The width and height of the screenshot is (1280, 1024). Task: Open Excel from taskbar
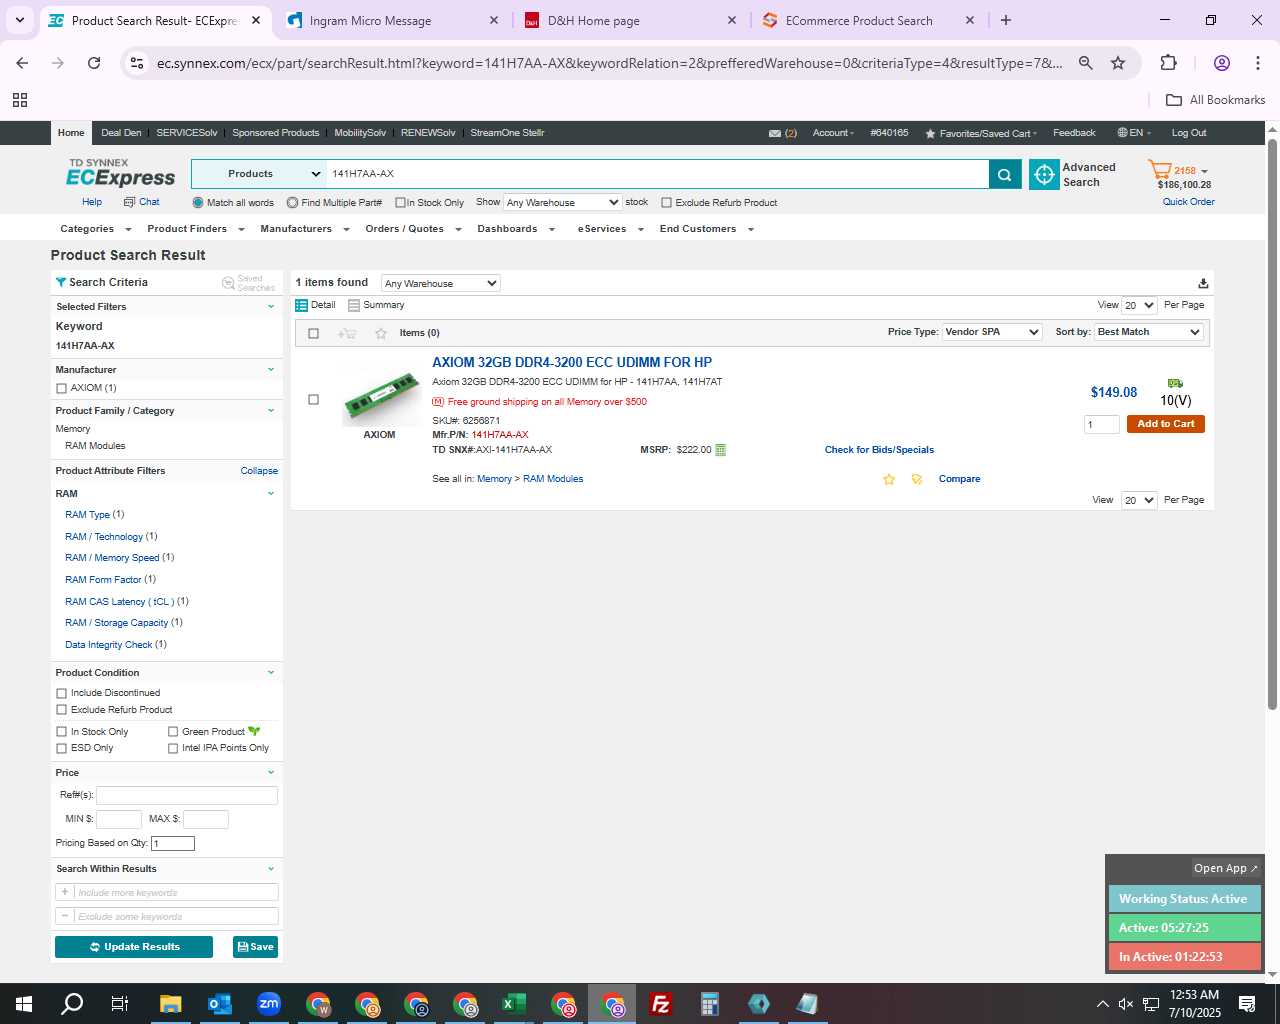pyautogui.click(x=513, y=1004)
